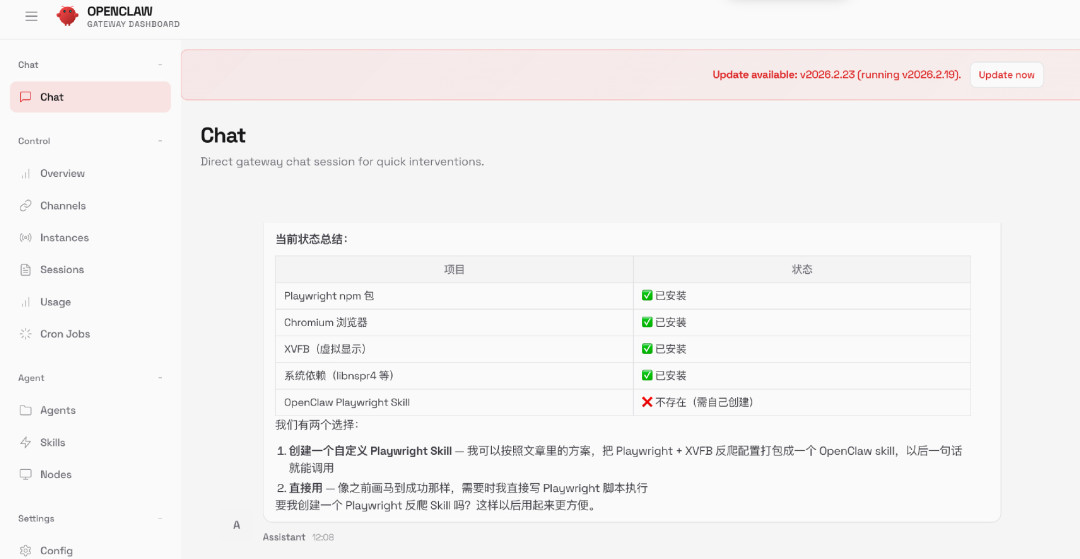The width and height of the screenshot is (1080, 559).
Task: Open the Sessions page
Action: (x=90, y=270)
